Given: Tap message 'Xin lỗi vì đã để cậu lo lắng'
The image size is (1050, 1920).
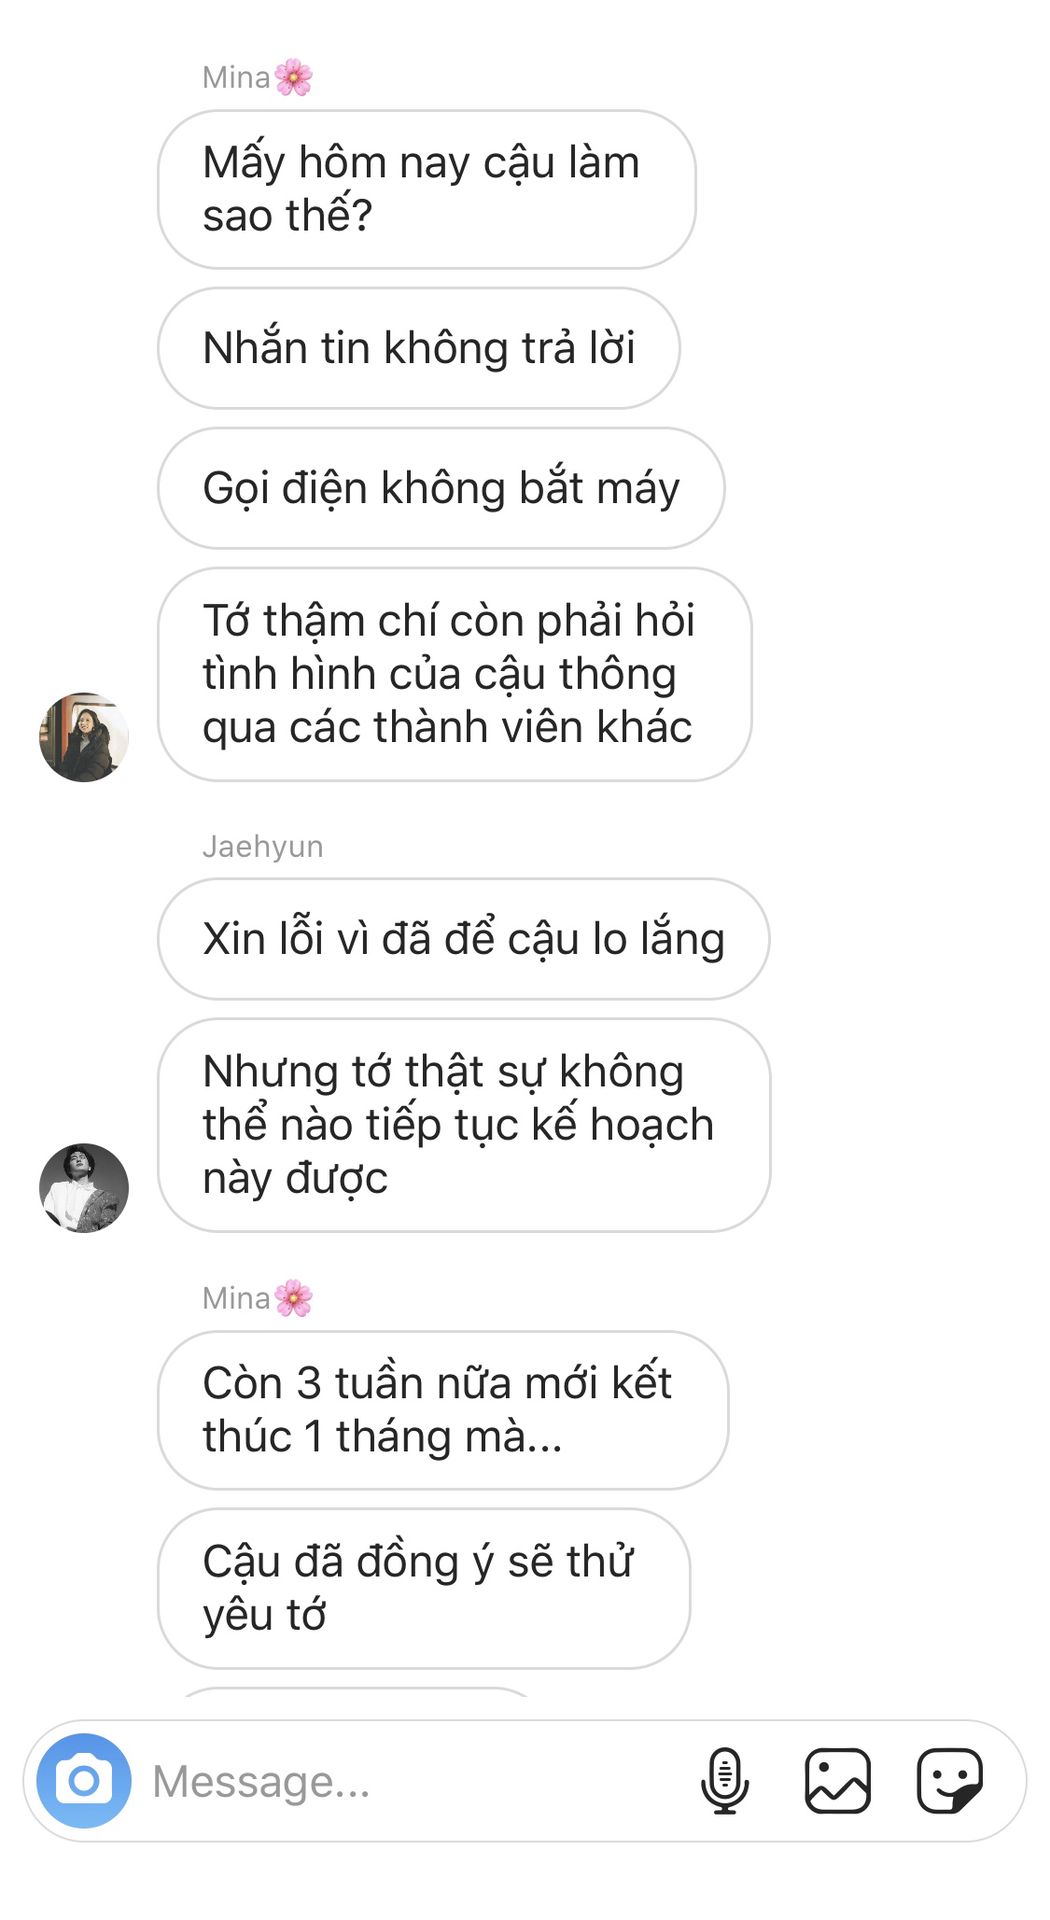Looking at the screenshot, I should (x=464, y=939).
